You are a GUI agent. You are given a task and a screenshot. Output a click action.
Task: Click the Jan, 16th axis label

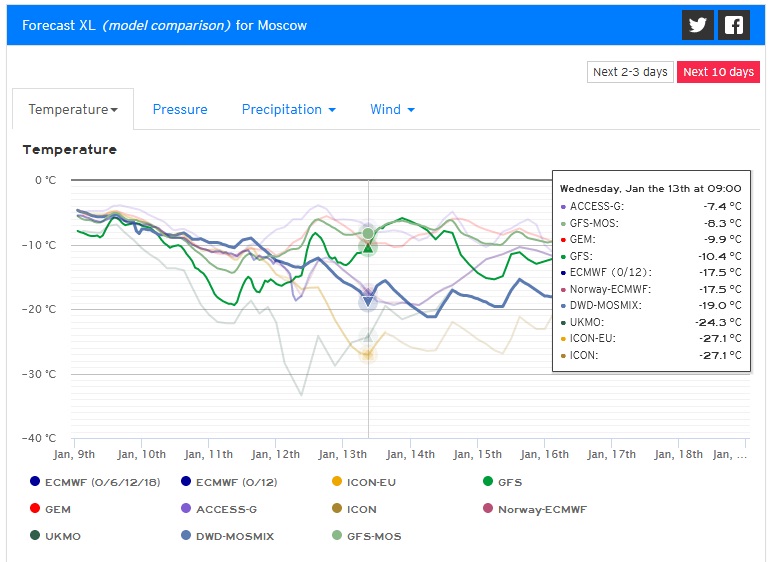(544, 454)
